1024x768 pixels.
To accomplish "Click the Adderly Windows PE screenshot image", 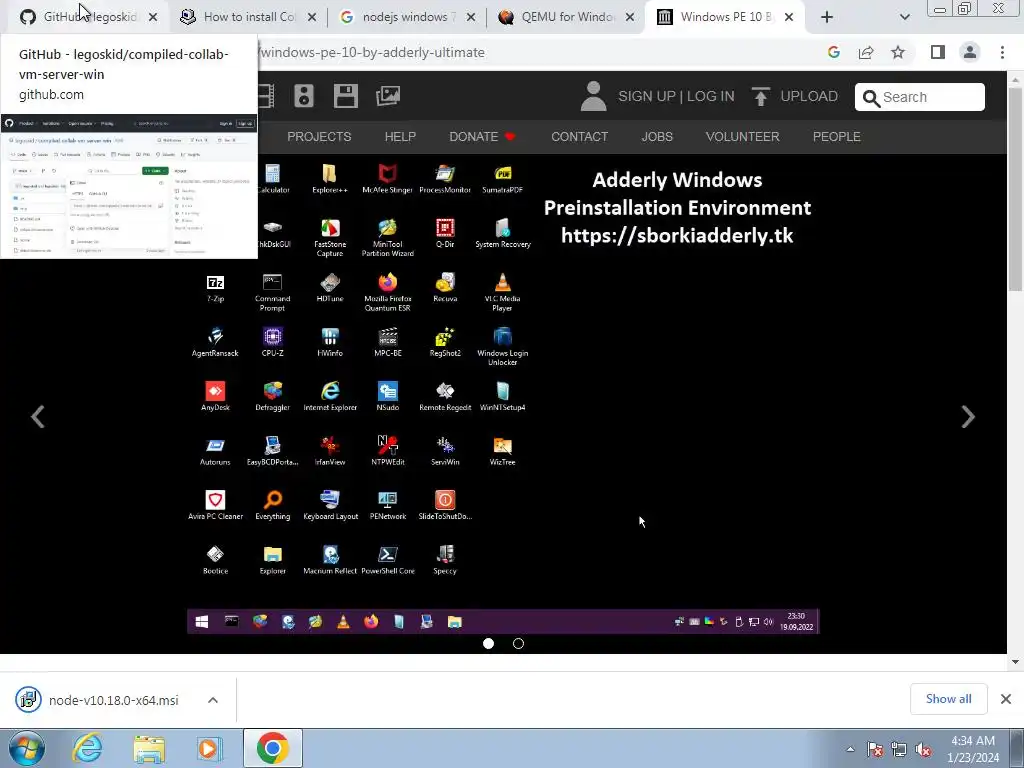I will coord(503,394).
